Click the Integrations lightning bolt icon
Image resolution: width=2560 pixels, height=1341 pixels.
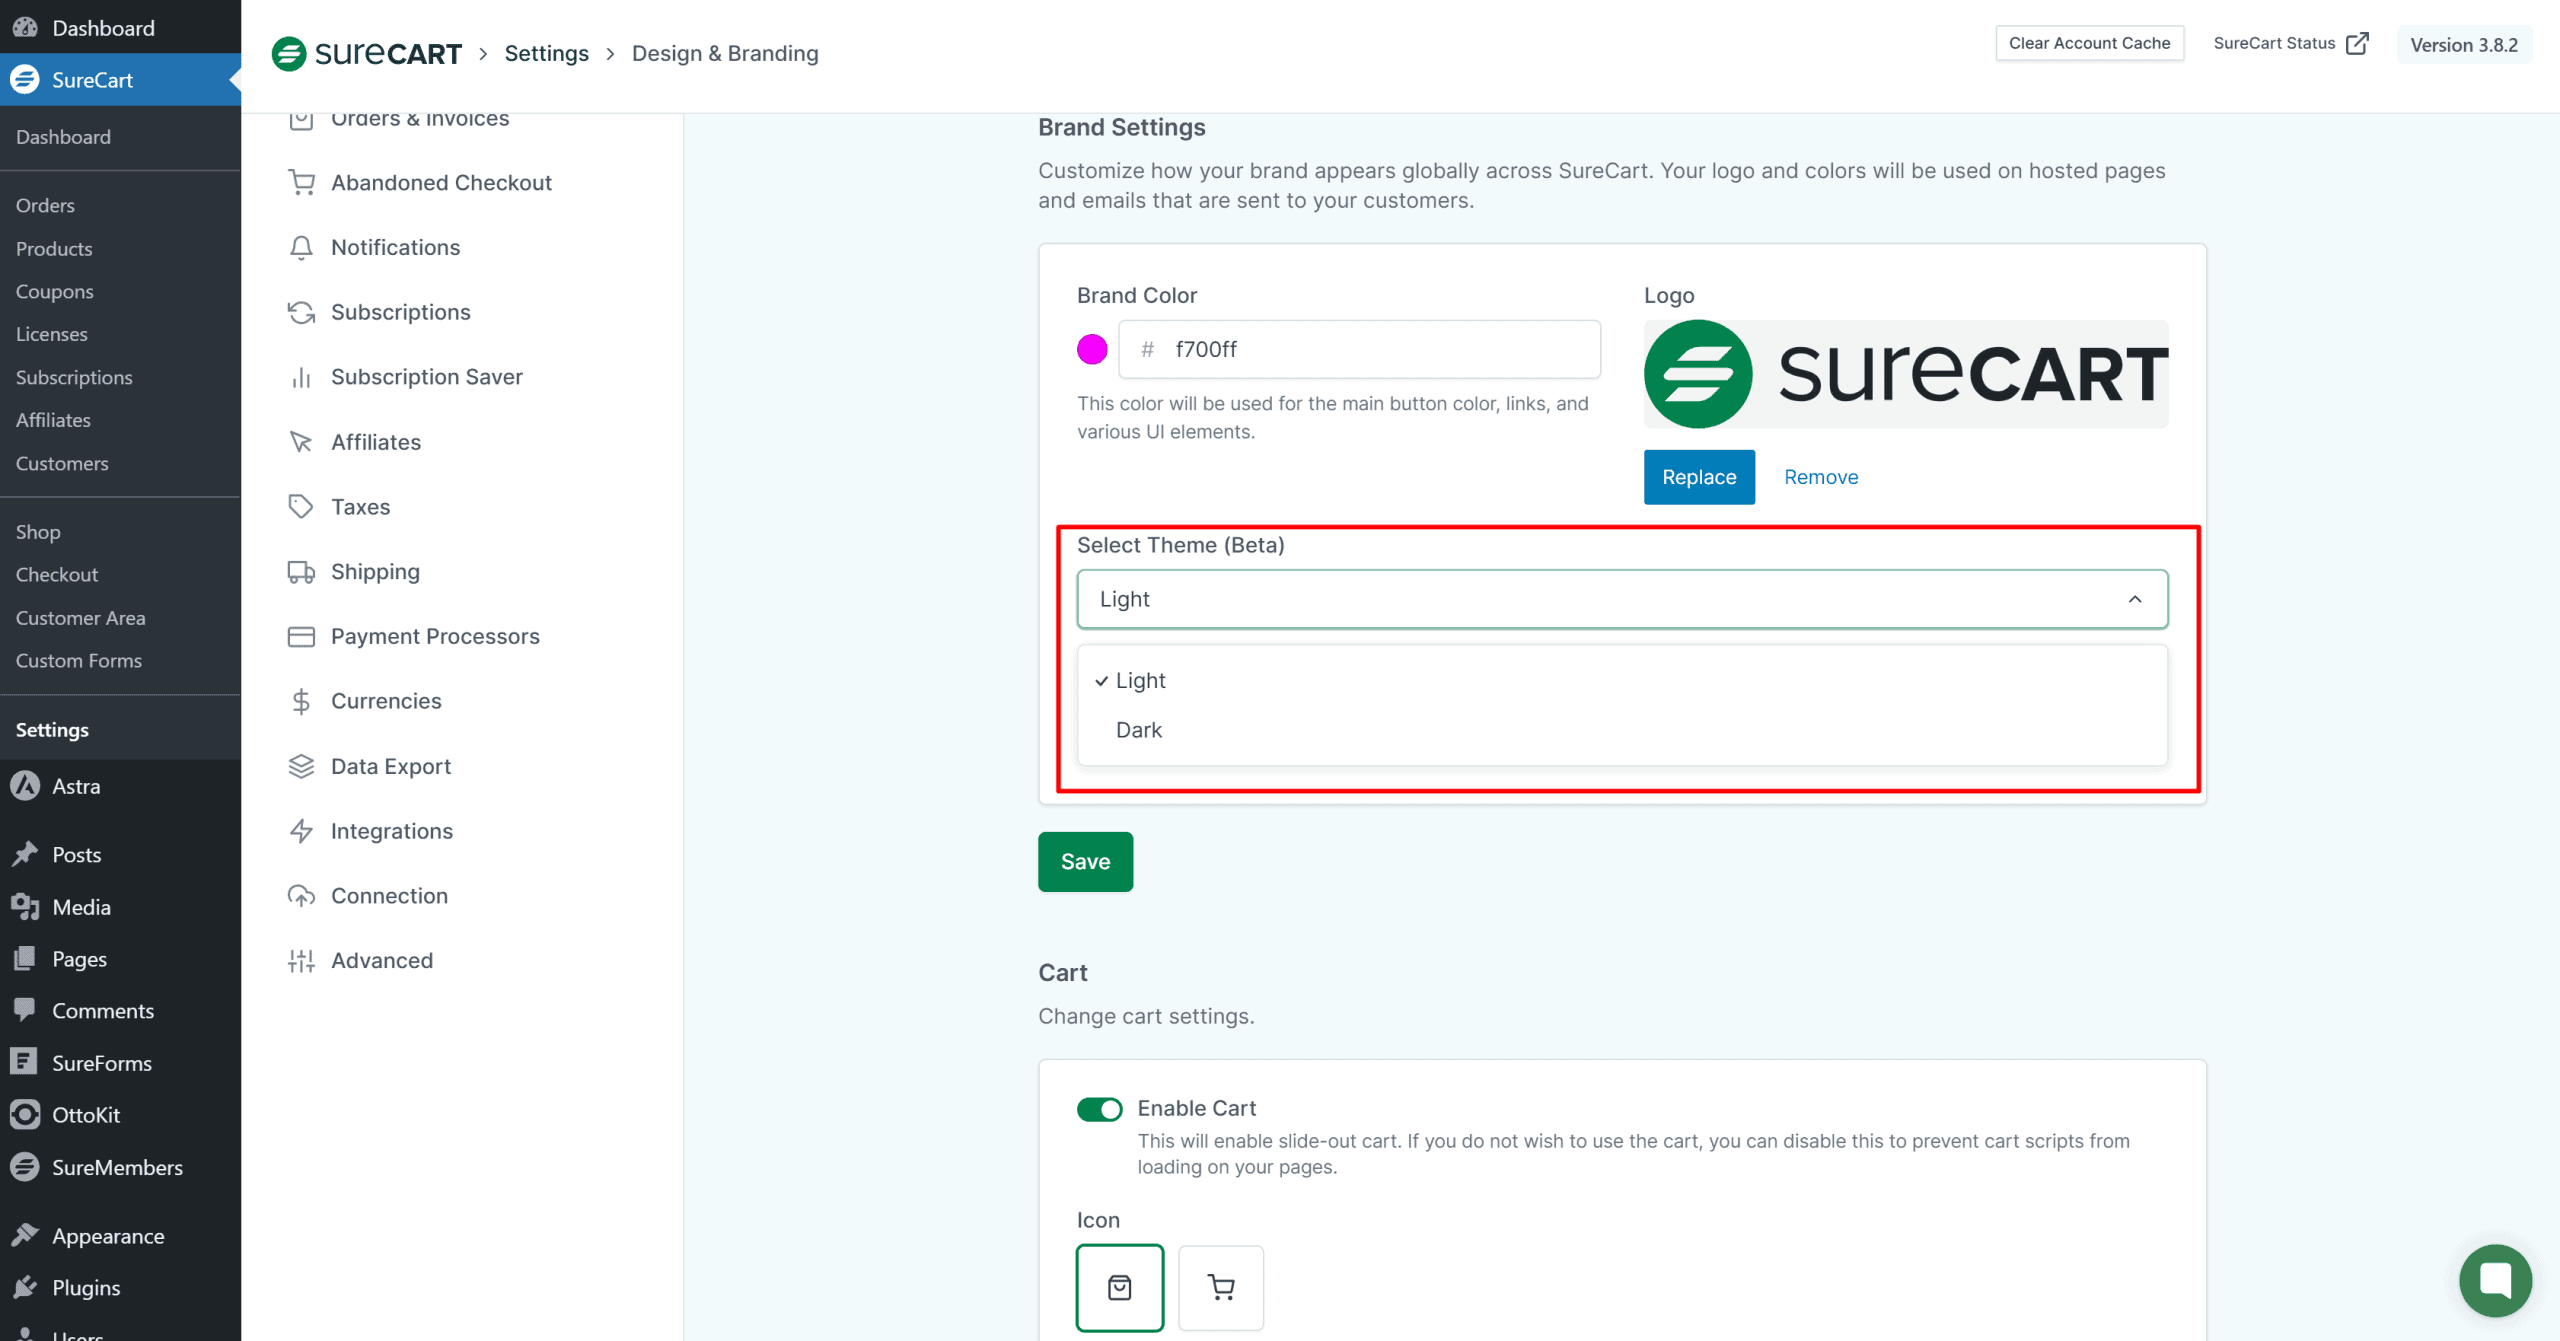click(x=301, y=831)
